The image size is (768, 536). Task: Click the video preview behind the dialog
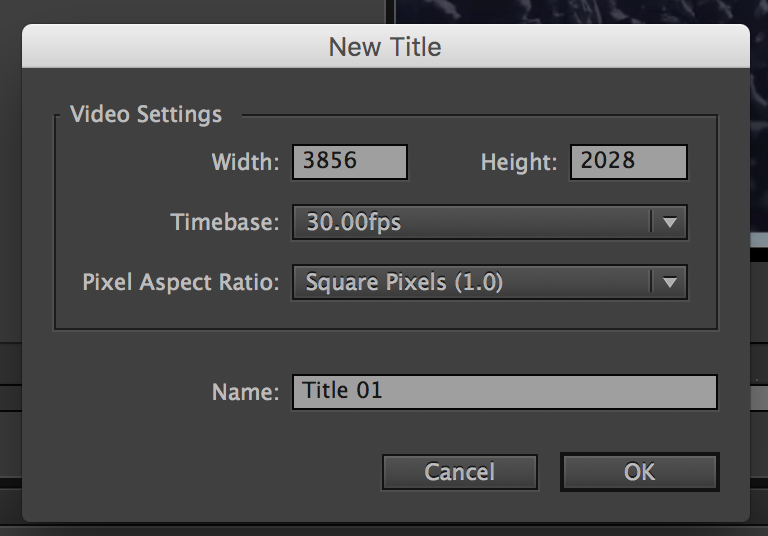[x=580, y=11]
